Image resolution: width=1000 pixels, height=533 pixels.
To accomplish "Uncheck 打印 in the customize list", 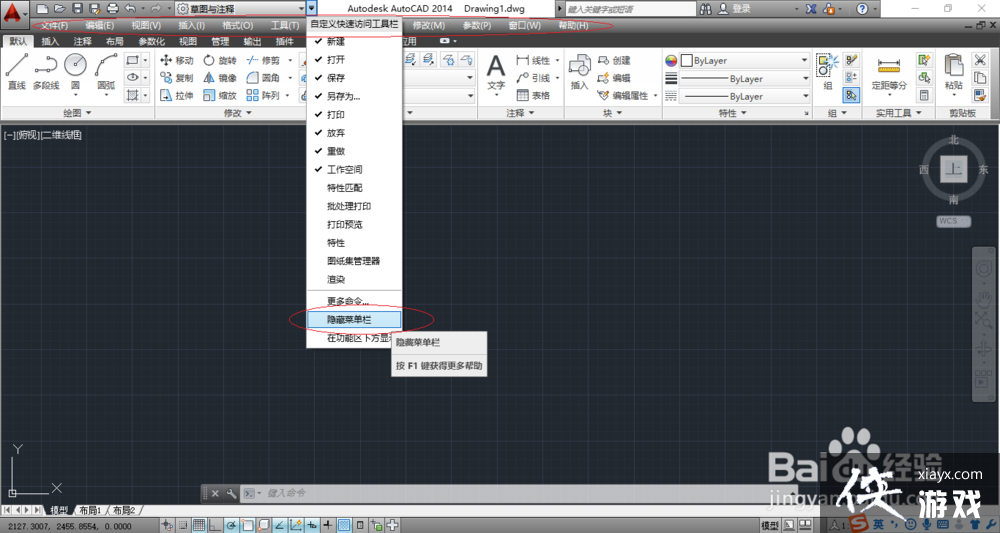I will [355, 115].
